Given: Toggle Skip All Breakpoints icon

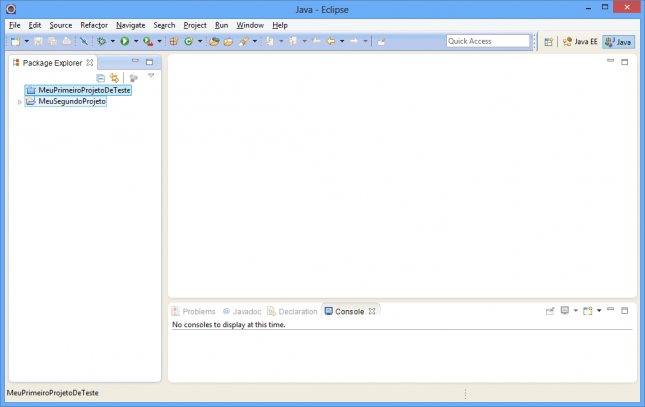Looking at the screenshot, I should tap(84, 41).
